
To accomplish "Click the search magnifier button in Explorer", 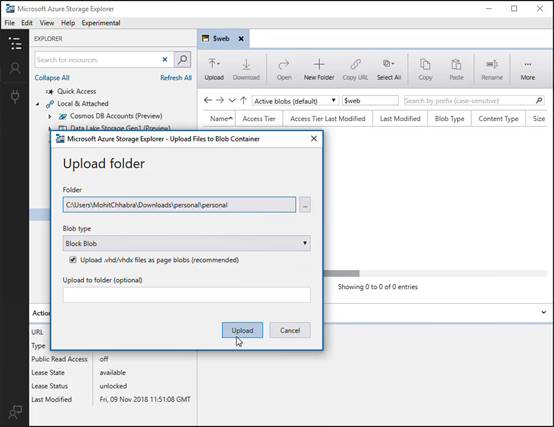I will coord(182,60).
